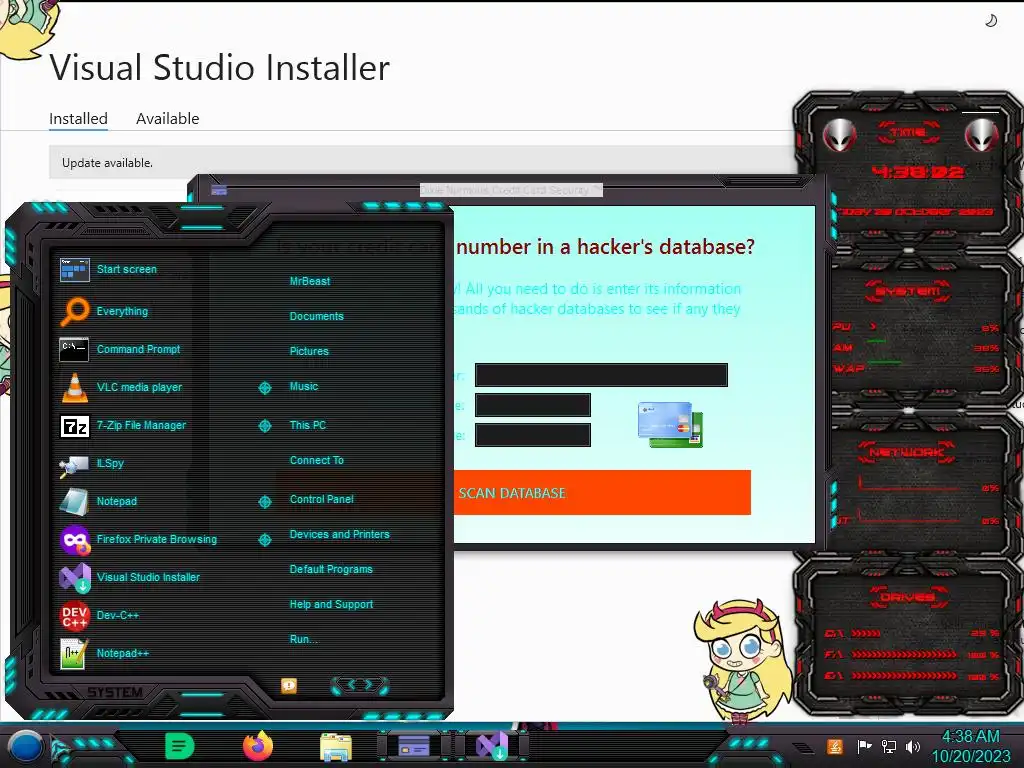Viewport: 1024px width, 768px height.
Task: Click the SYSTEM widget header
Action: (x=908, y=291)
